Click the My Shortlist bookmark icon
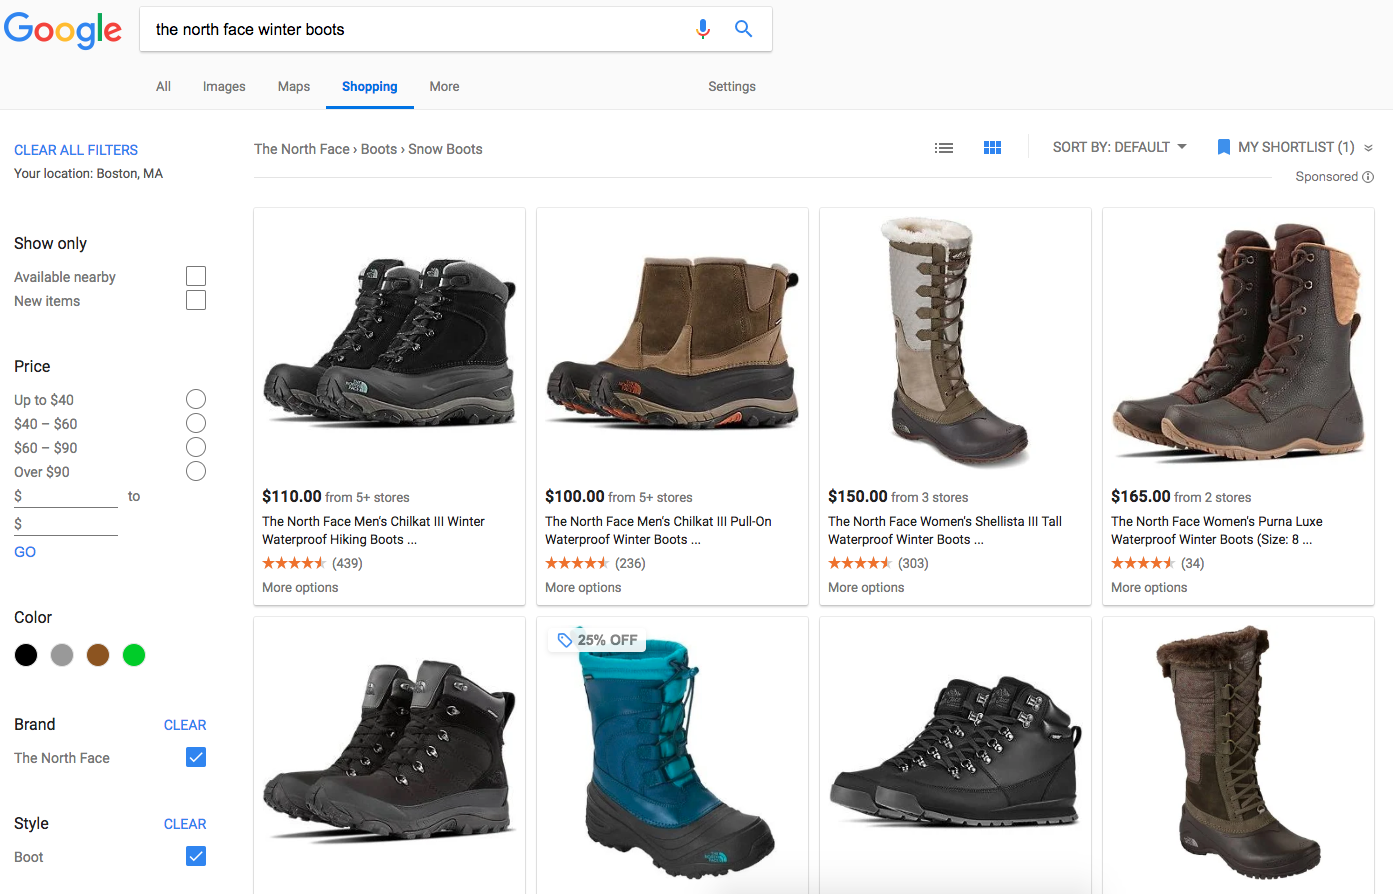 [1223, 147]
